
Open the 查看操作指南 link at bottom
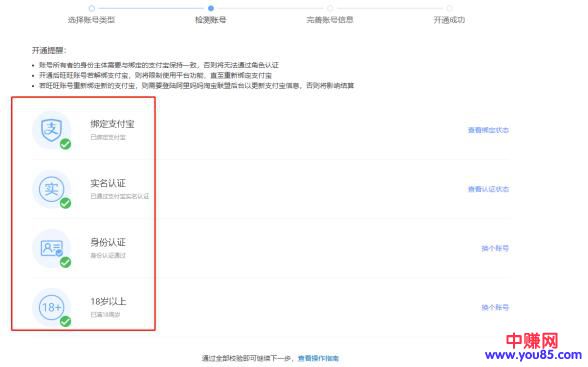(x=318, y=358)
